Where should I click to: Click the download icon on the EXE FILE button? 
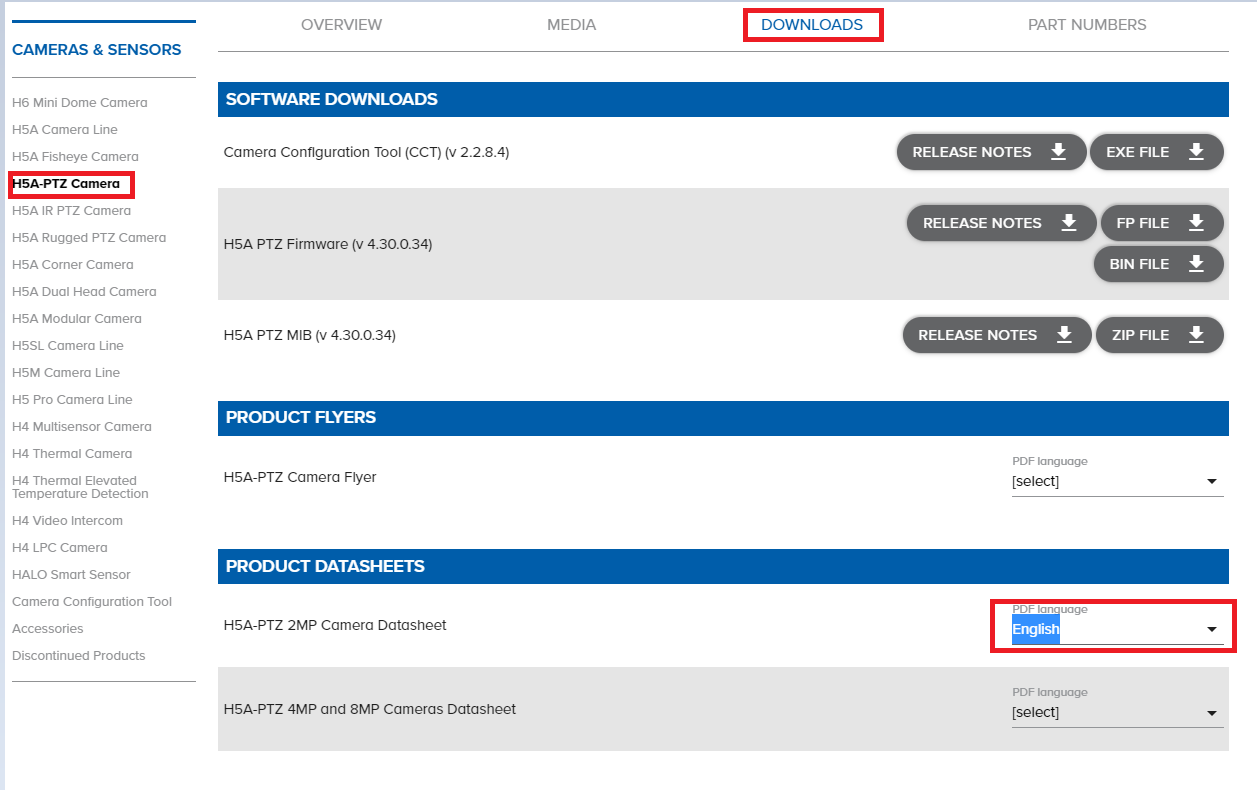pos(1197,151)
